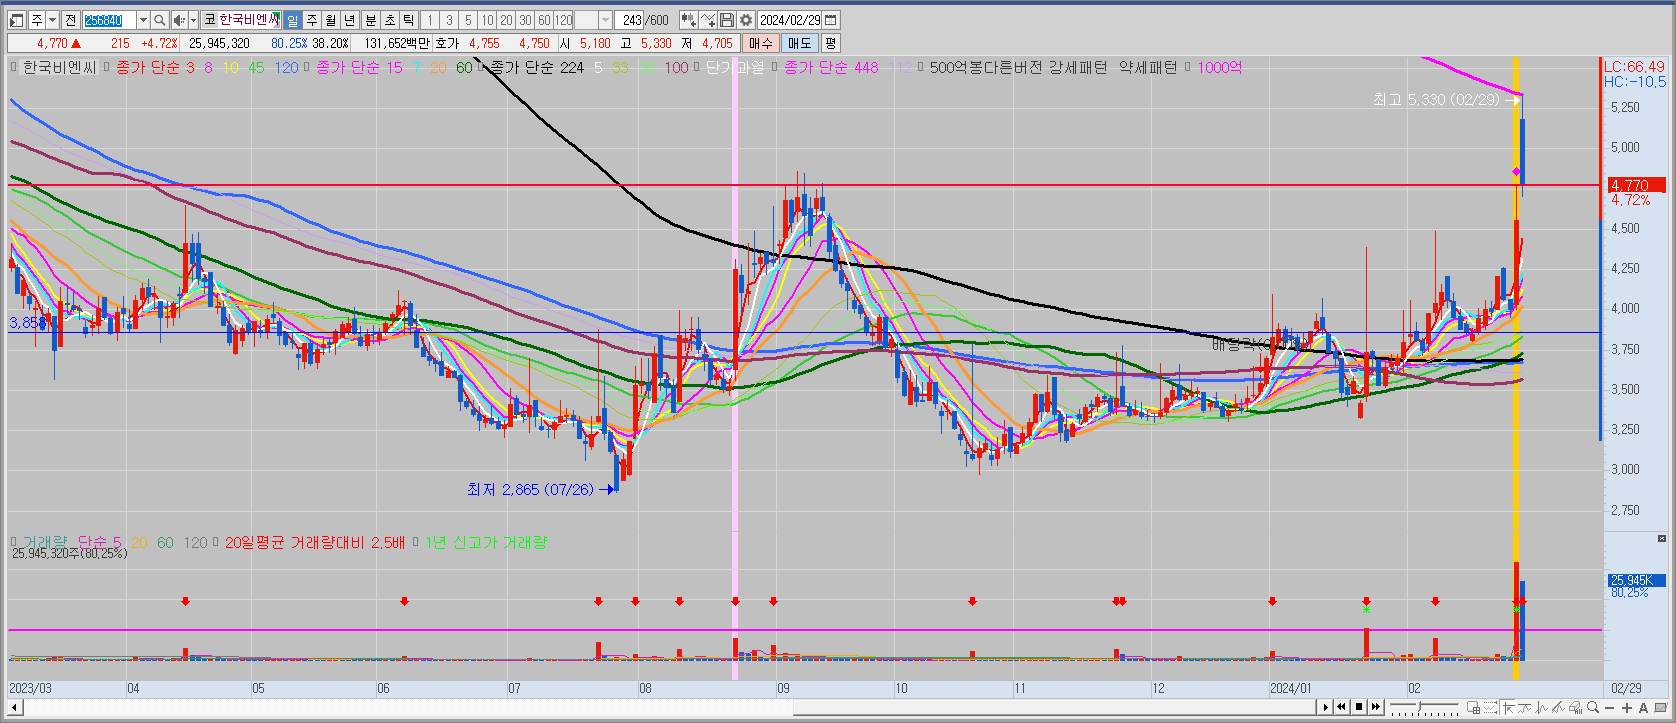Click the 2024/02/29 date field
This screenshot has width=1676, height=723.
pyautogui.click(x=790, y=20)
